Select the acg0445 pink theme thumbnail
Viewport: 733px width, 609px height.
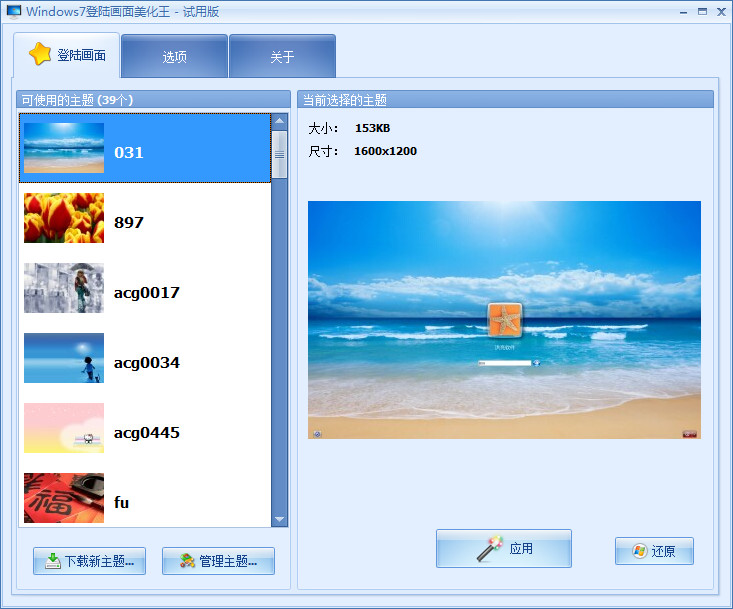(64, 428)
